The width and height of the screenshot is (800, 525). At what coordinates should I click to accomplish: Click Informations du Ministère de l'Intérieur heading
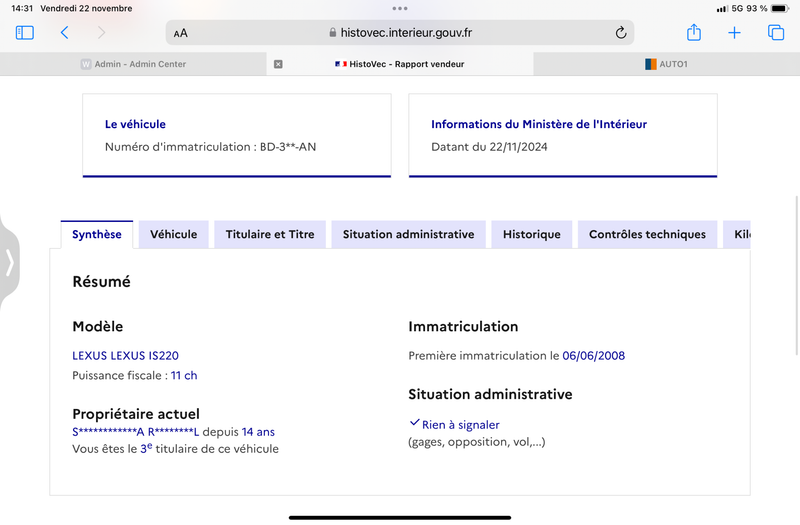(539, 124)
